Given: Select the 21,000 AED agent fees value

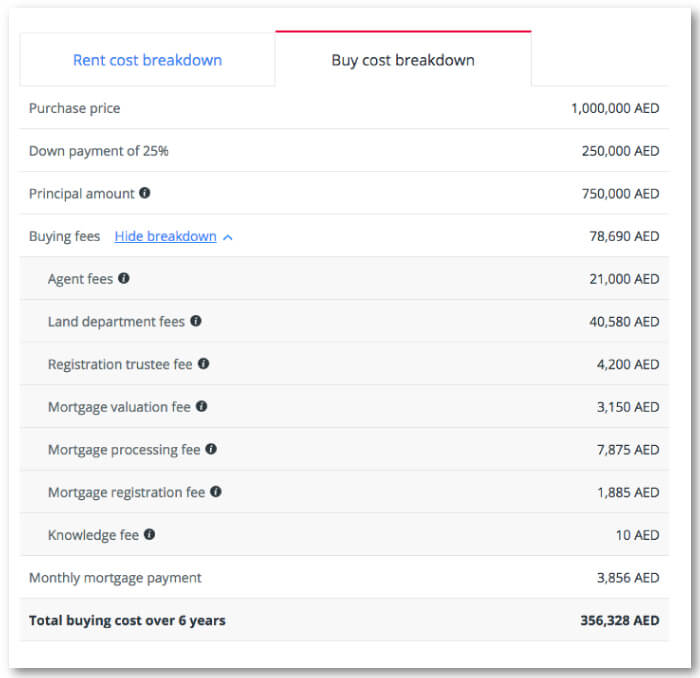Looking at the screenshot, I should tap(624, 279).
